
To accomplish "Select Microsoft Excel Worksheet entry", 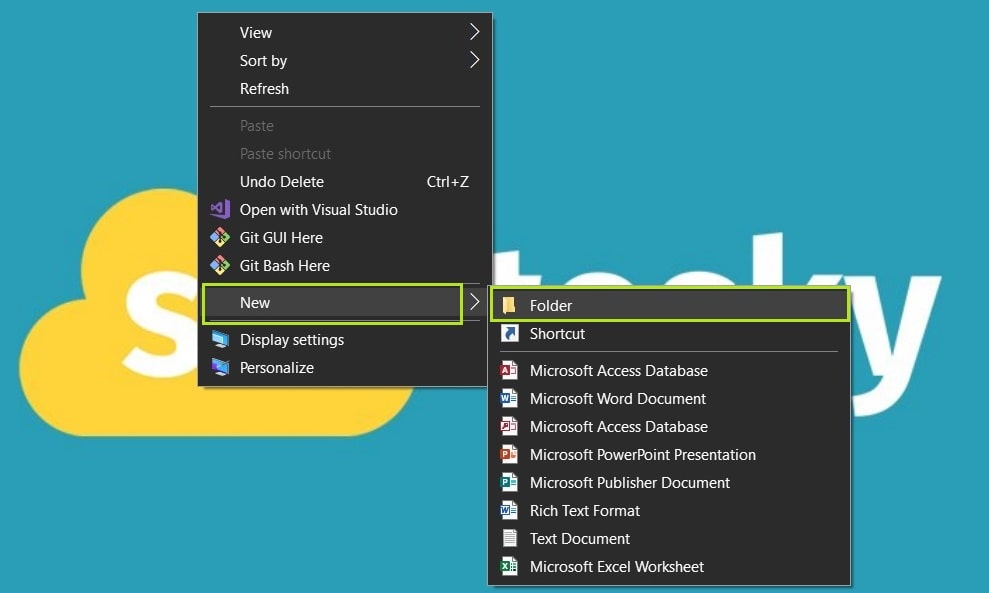I will click(669, 567).
